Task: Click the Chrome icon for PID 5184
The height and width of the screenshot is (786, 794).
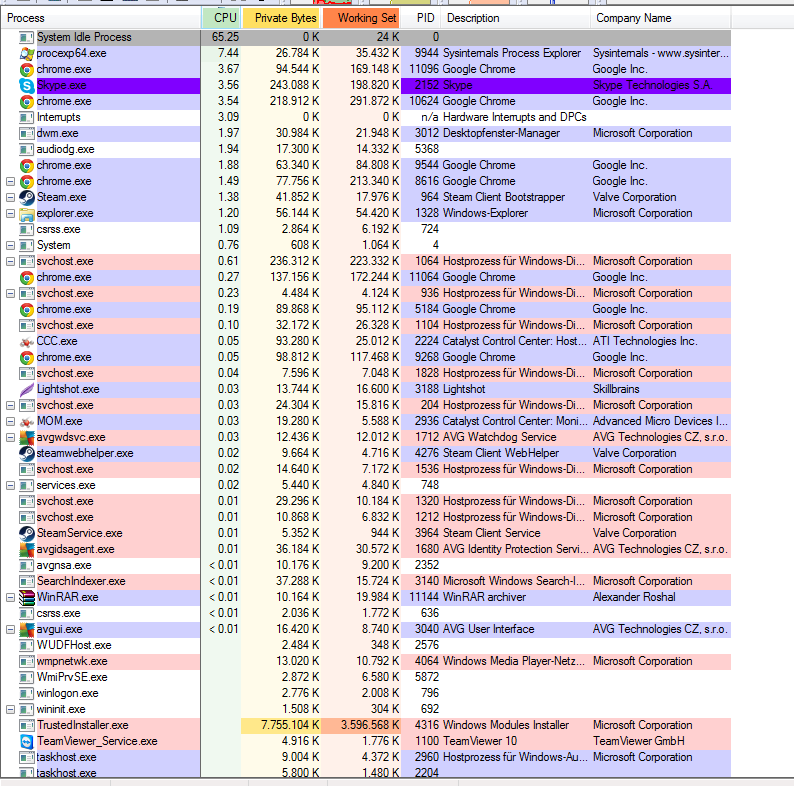Action: click(x=26, y=309)
